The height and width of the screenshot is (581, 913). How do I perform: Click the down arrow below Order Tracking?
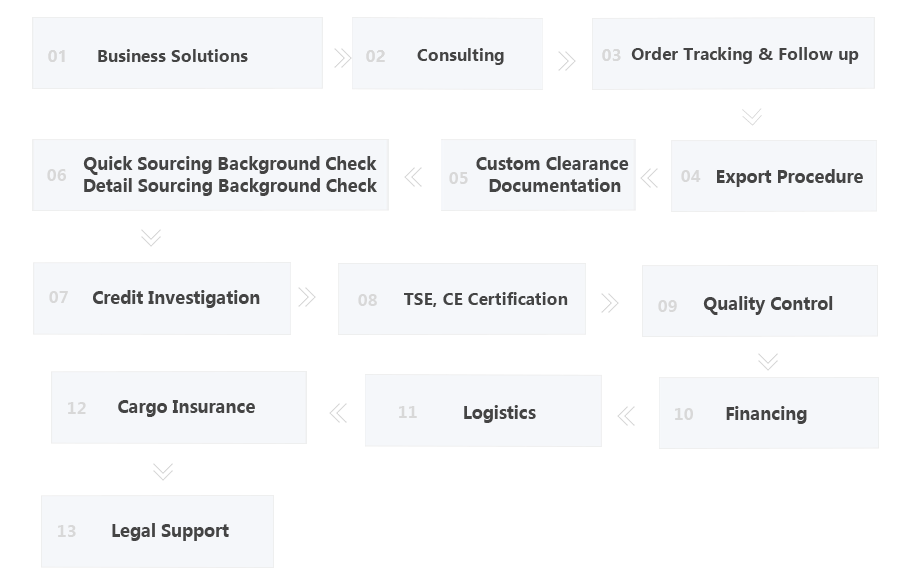coord(752,117)
